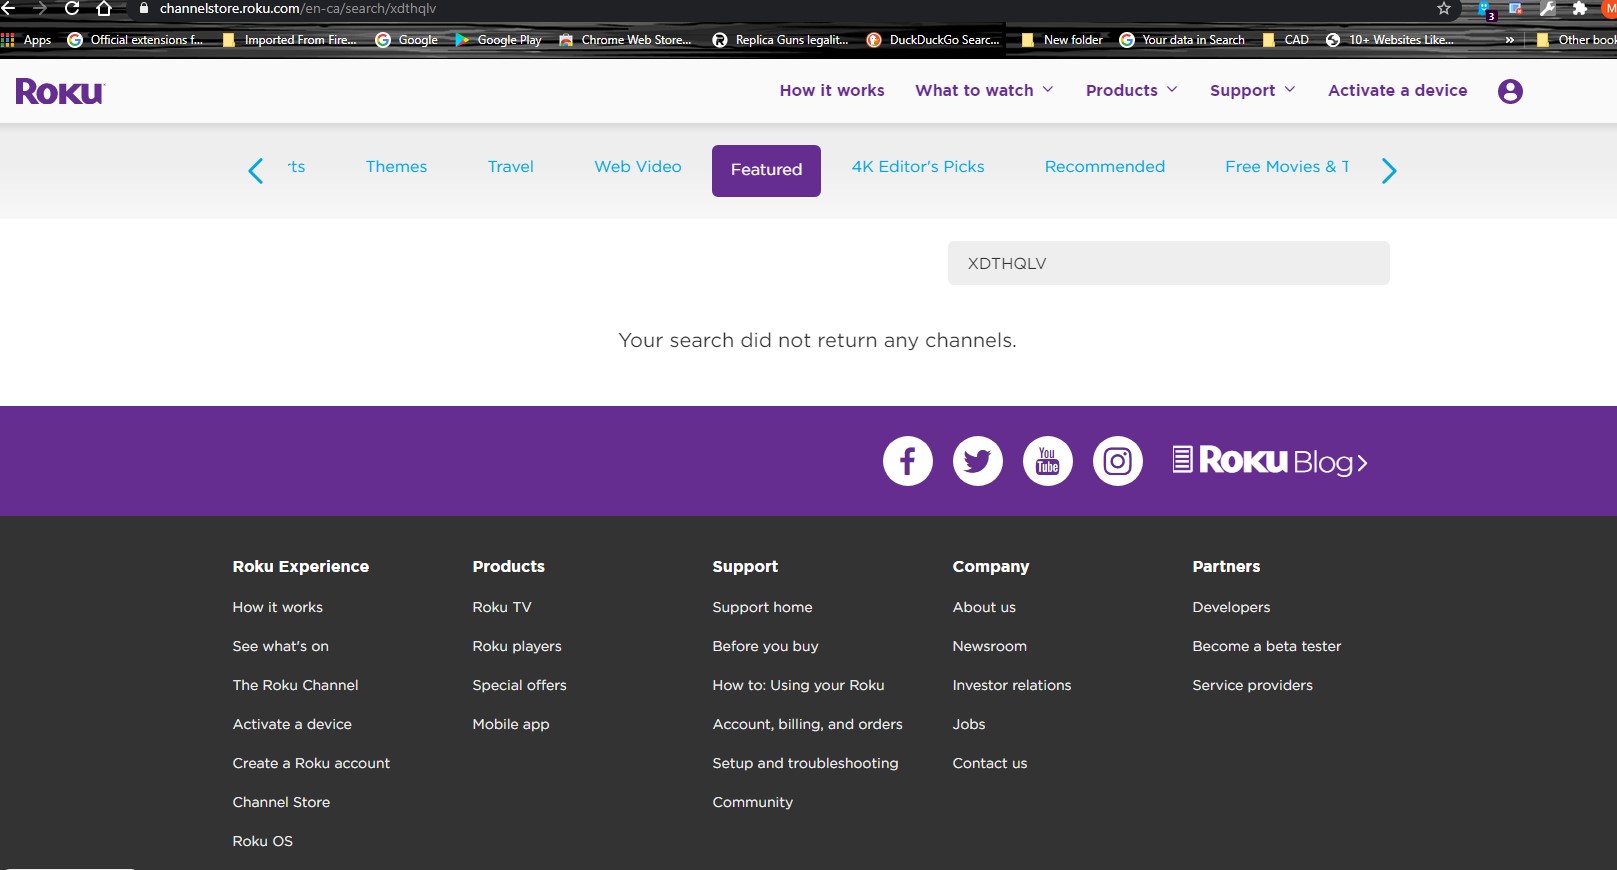The width and height of the screenshot is (1617, 870).
Task: Open See what's on footer link
Action: (281, 646)
